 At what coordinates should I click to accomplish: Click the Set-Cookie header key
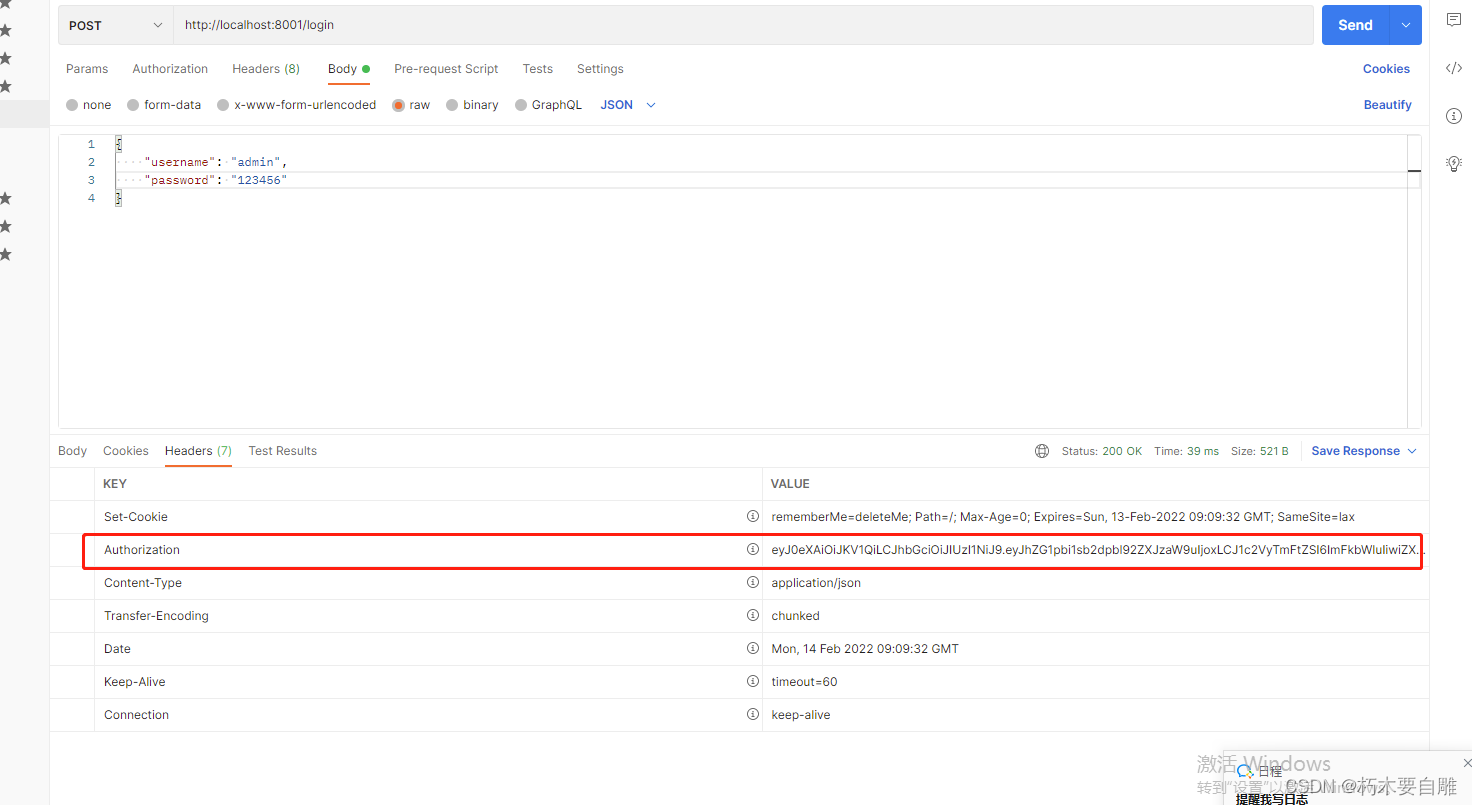coord(136,517)
